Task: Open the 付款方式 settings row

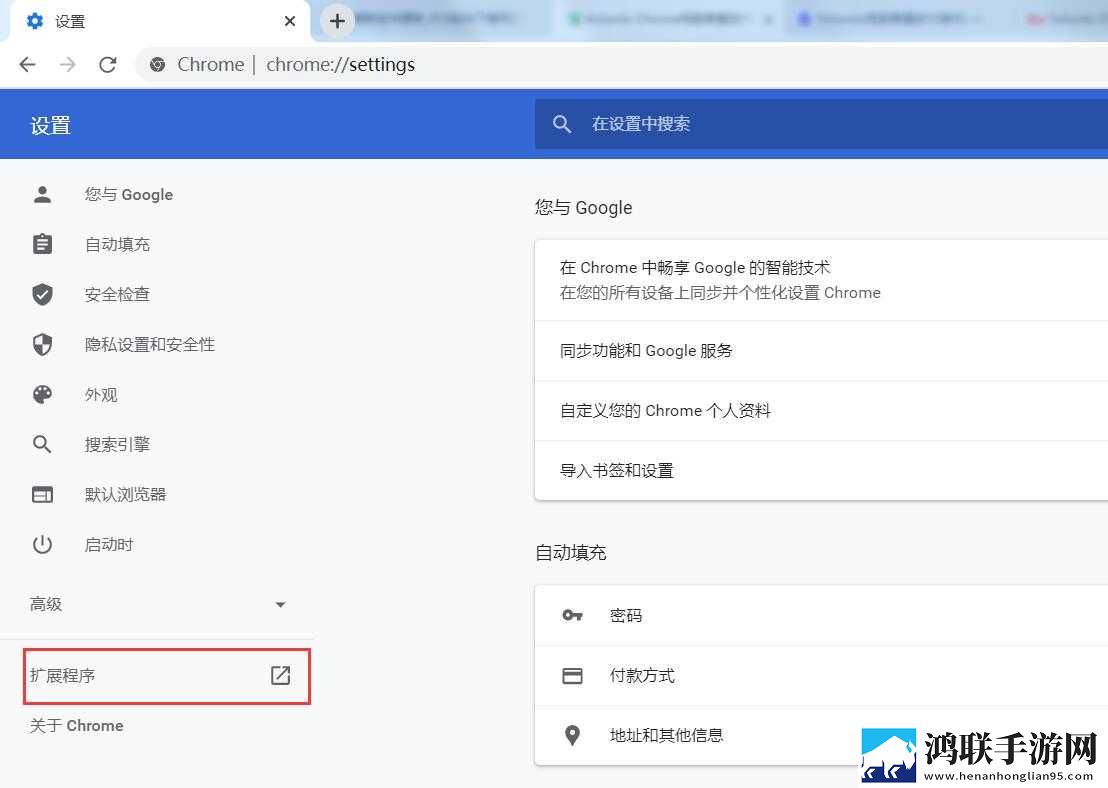Action: click(821, 676)
